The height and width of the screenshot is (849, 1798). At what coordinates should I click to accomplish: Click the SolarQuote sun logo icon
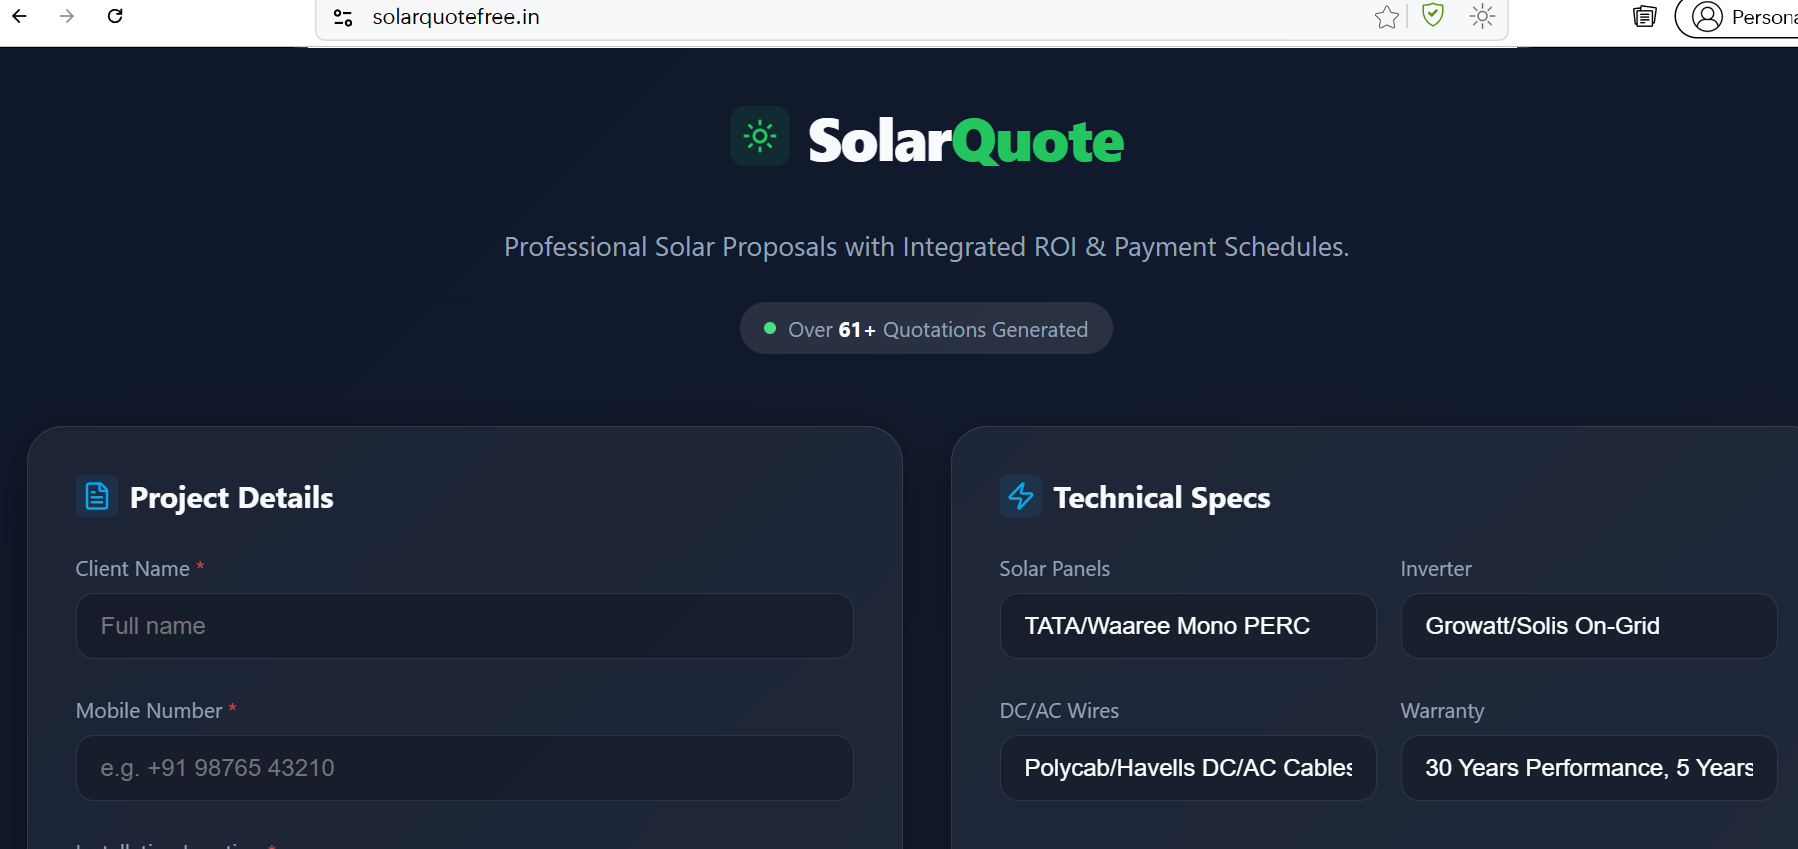(760, 137)
